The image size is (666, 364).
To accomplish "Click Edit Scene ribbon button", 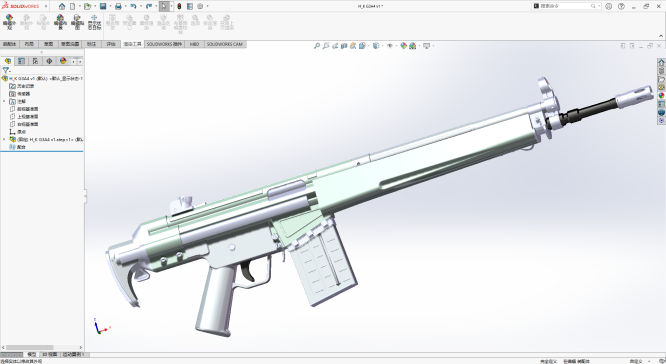I will pyautogui.click(x=60, y=22).
